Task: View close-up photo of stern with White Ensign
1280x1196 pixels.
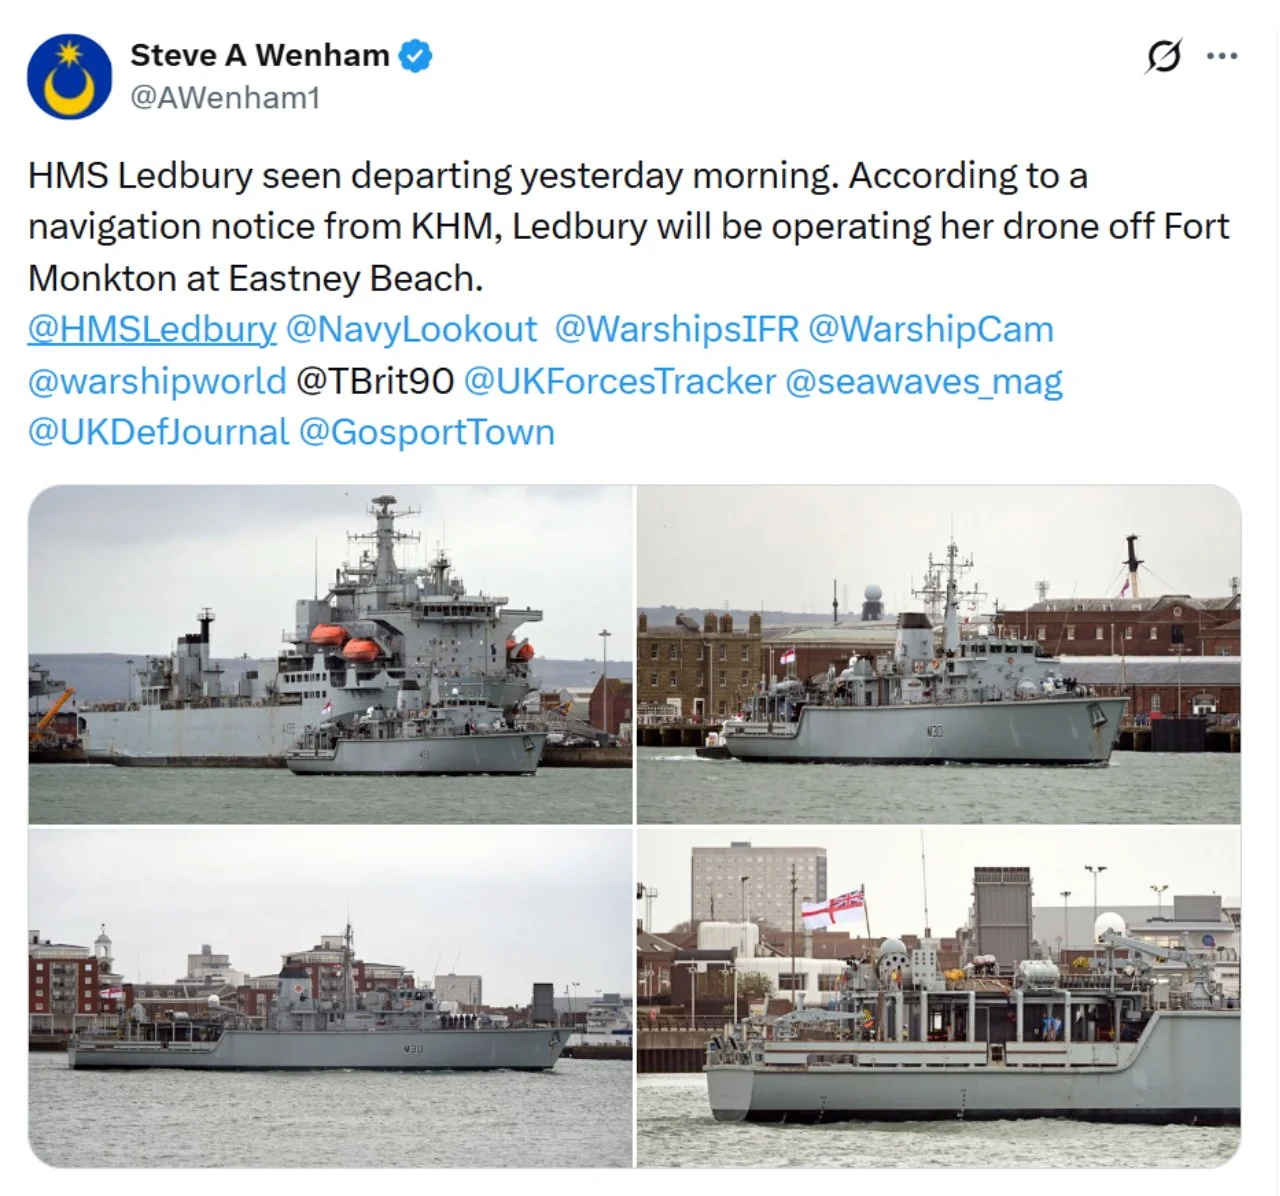Action: (x=939, y=998)
